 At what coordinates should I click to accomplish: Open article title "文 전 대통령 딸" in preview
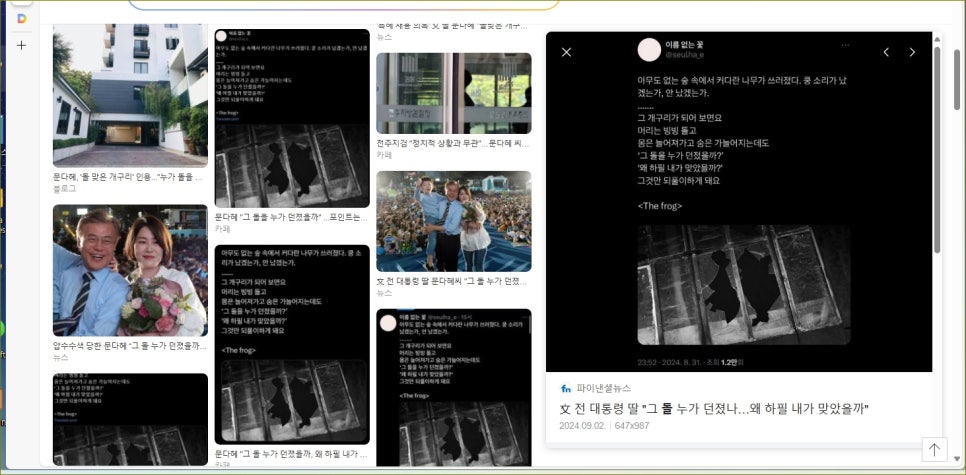tap(713, 408)
